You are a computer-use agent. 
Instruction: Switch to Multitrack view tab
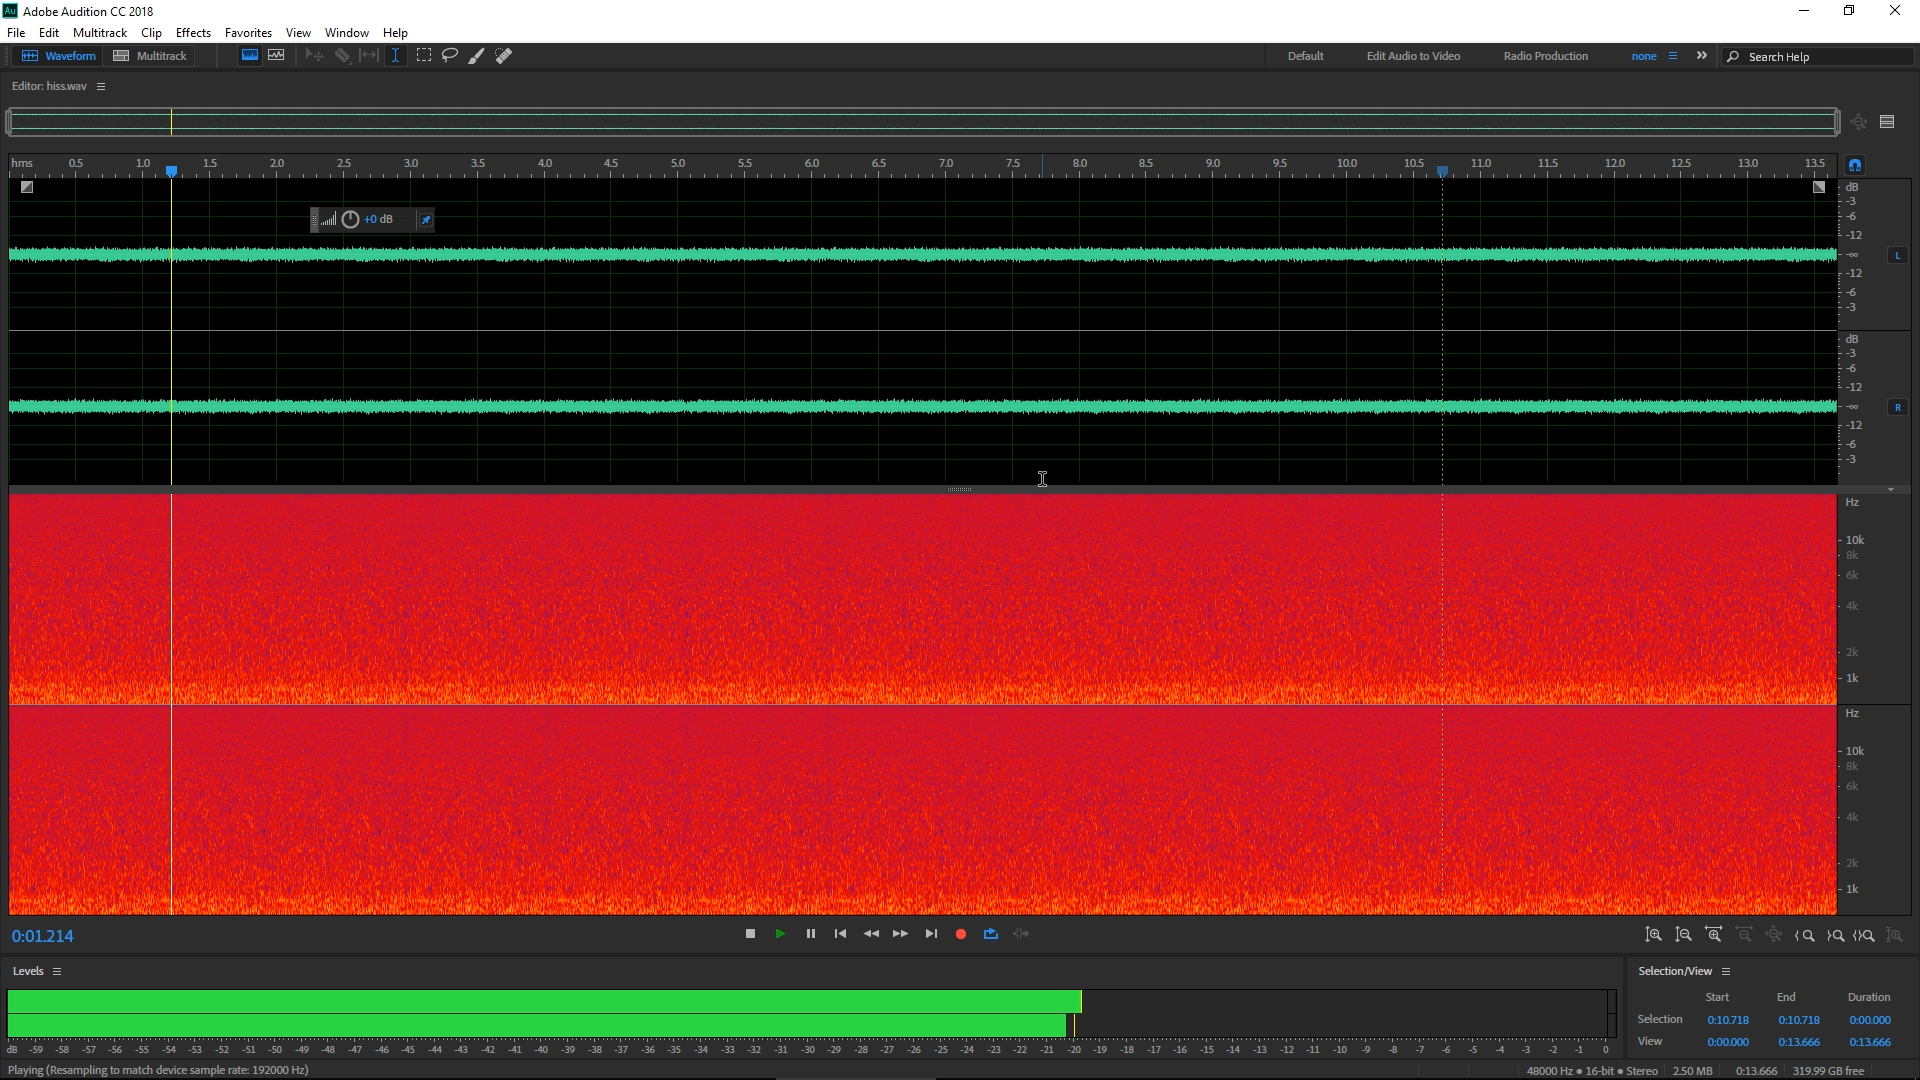coord(151,56)
